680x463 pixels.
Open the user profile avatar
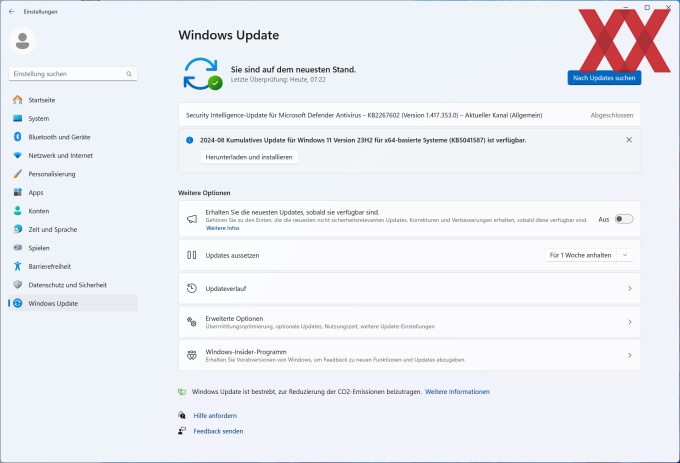(x=23, y=41)
